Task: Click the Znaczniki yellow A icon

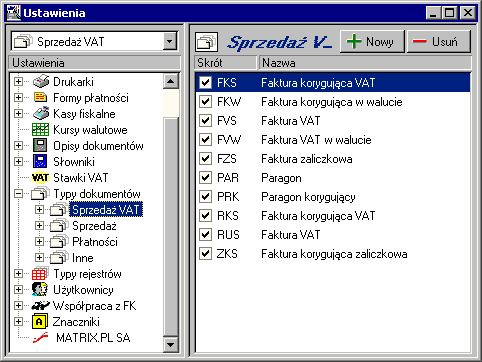Action: [x=40, y=322]
